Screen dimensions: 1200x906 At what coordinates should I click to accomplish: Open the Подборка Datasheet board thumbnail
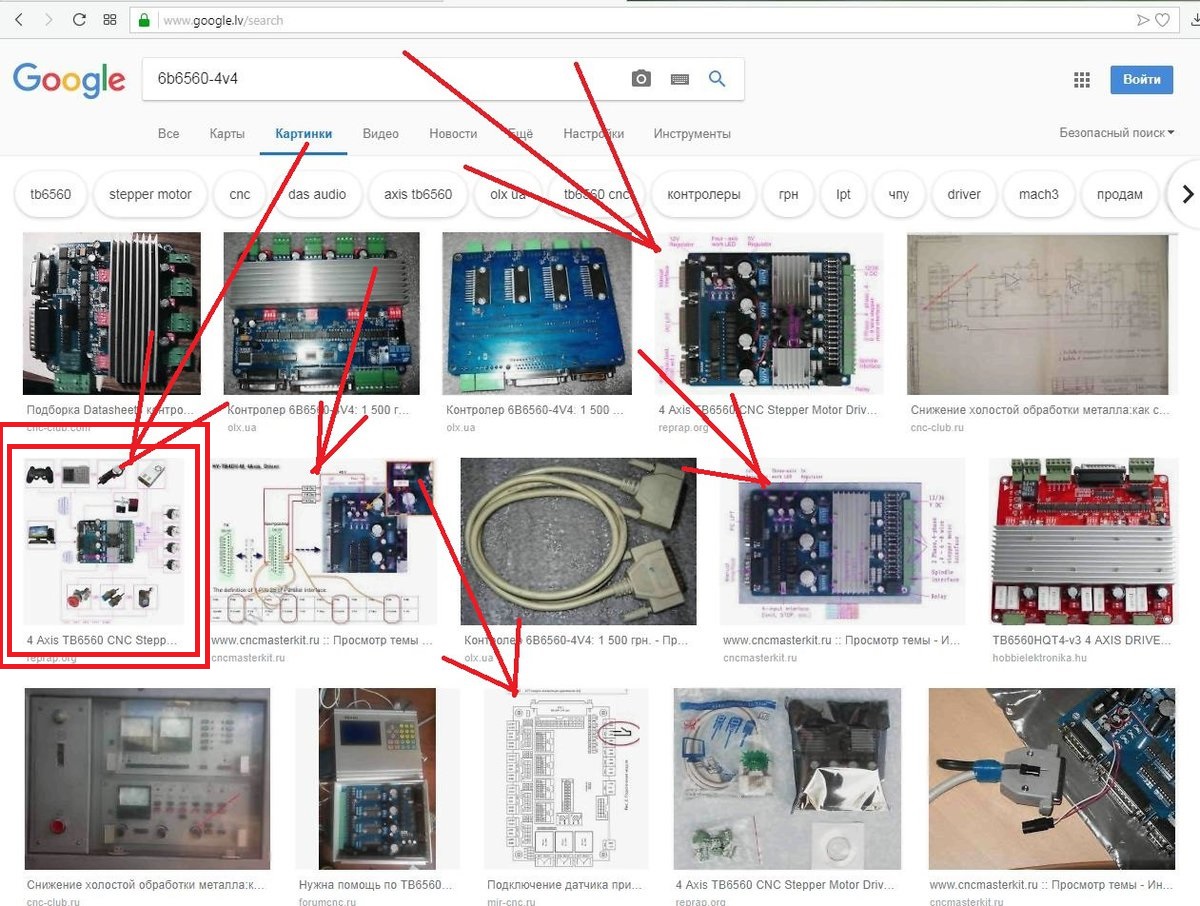click(112, 314)
